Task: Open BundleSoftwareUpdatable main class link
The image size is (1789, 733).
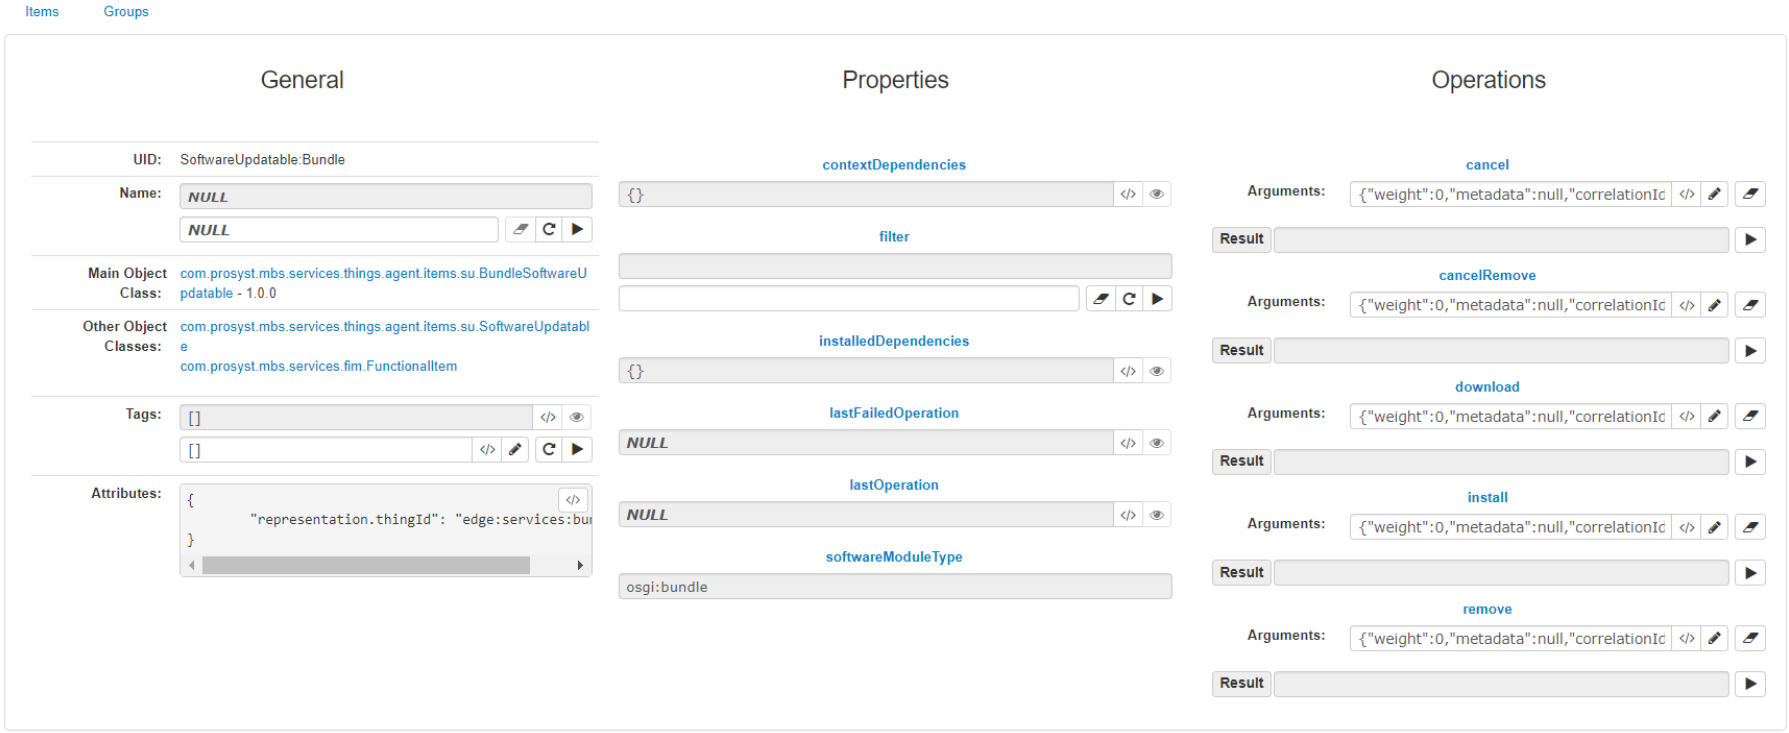Action: coord(383,283)
